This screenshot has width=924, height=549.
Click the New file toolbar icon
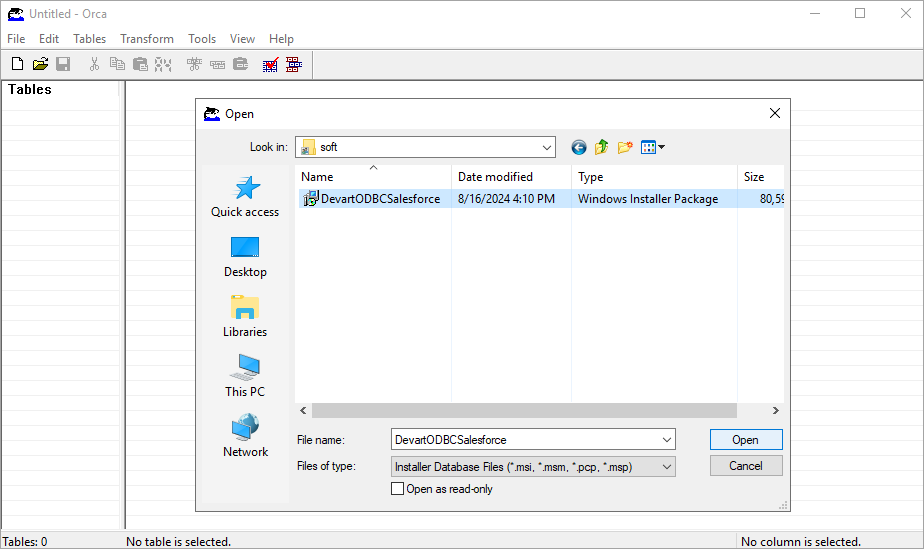point(18,64)
